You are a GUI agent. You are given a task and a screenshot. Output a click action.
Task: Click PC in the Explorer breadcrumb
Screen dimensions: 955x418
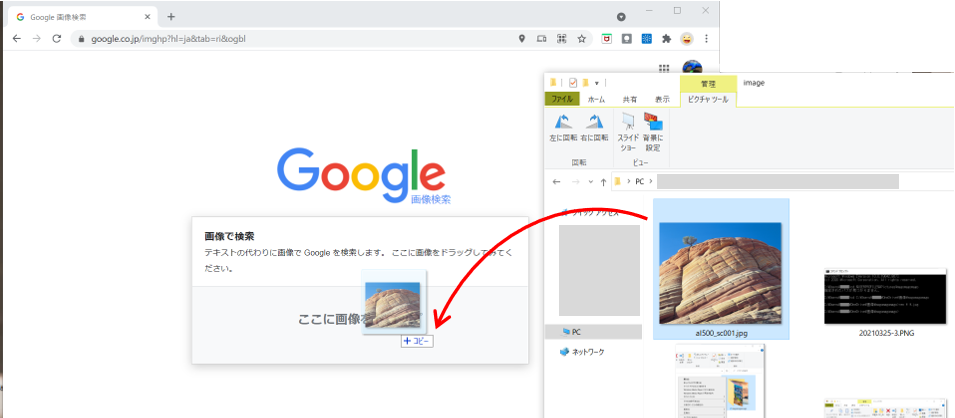640,182
